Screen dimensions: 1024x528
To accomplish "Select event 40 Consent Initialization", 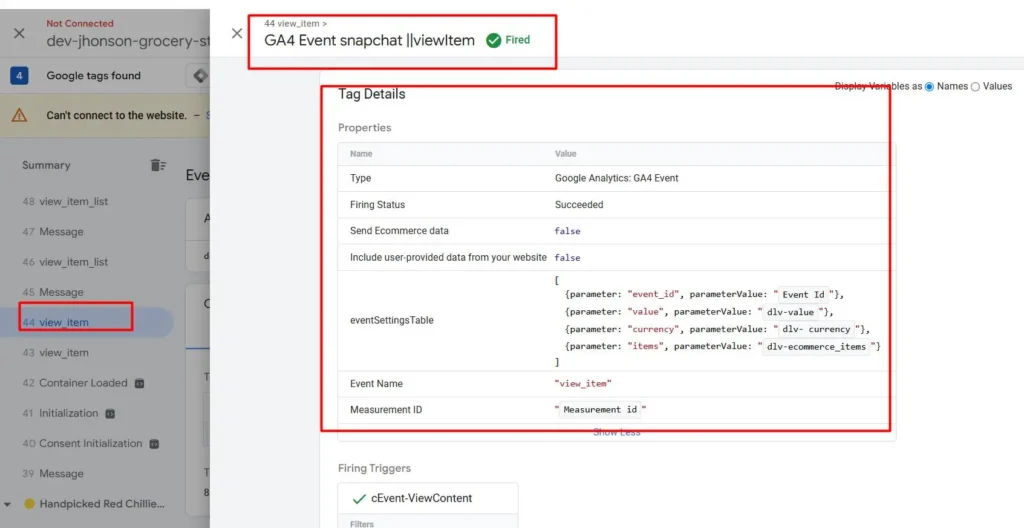I will 82,443.
